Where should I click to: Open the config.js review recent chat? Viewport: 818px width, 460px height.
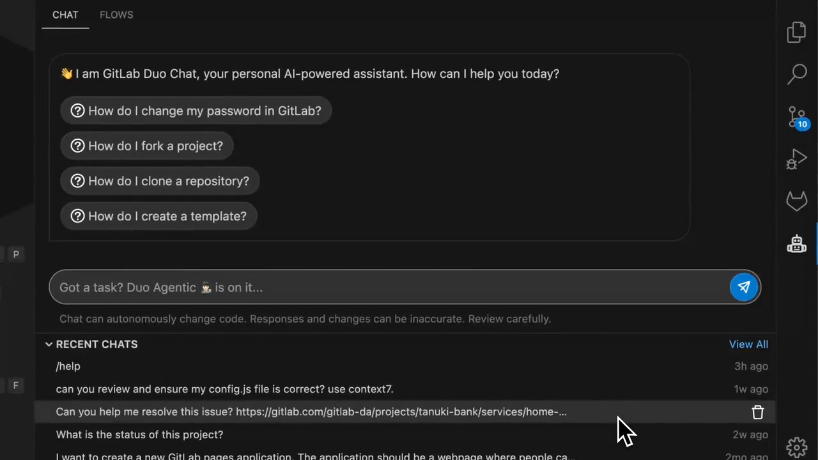click(x=405, y=389)
